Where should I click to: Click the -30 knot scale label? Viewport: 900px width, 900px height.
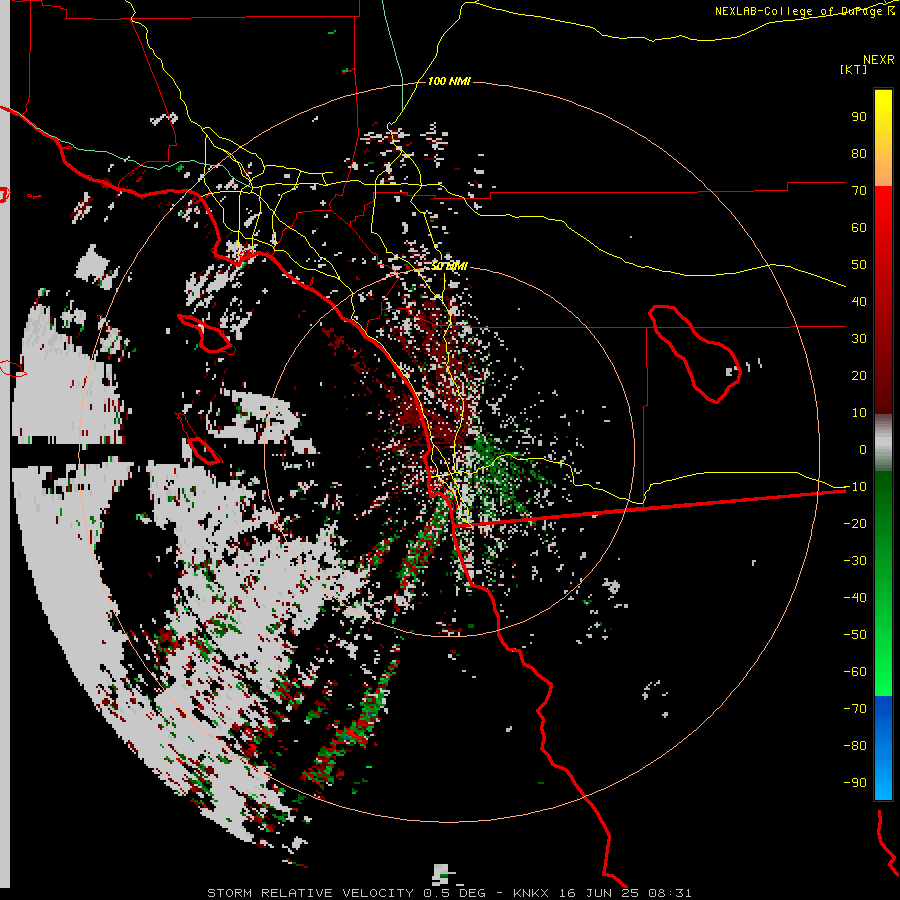pyautogui.click(x=855, y=561)
